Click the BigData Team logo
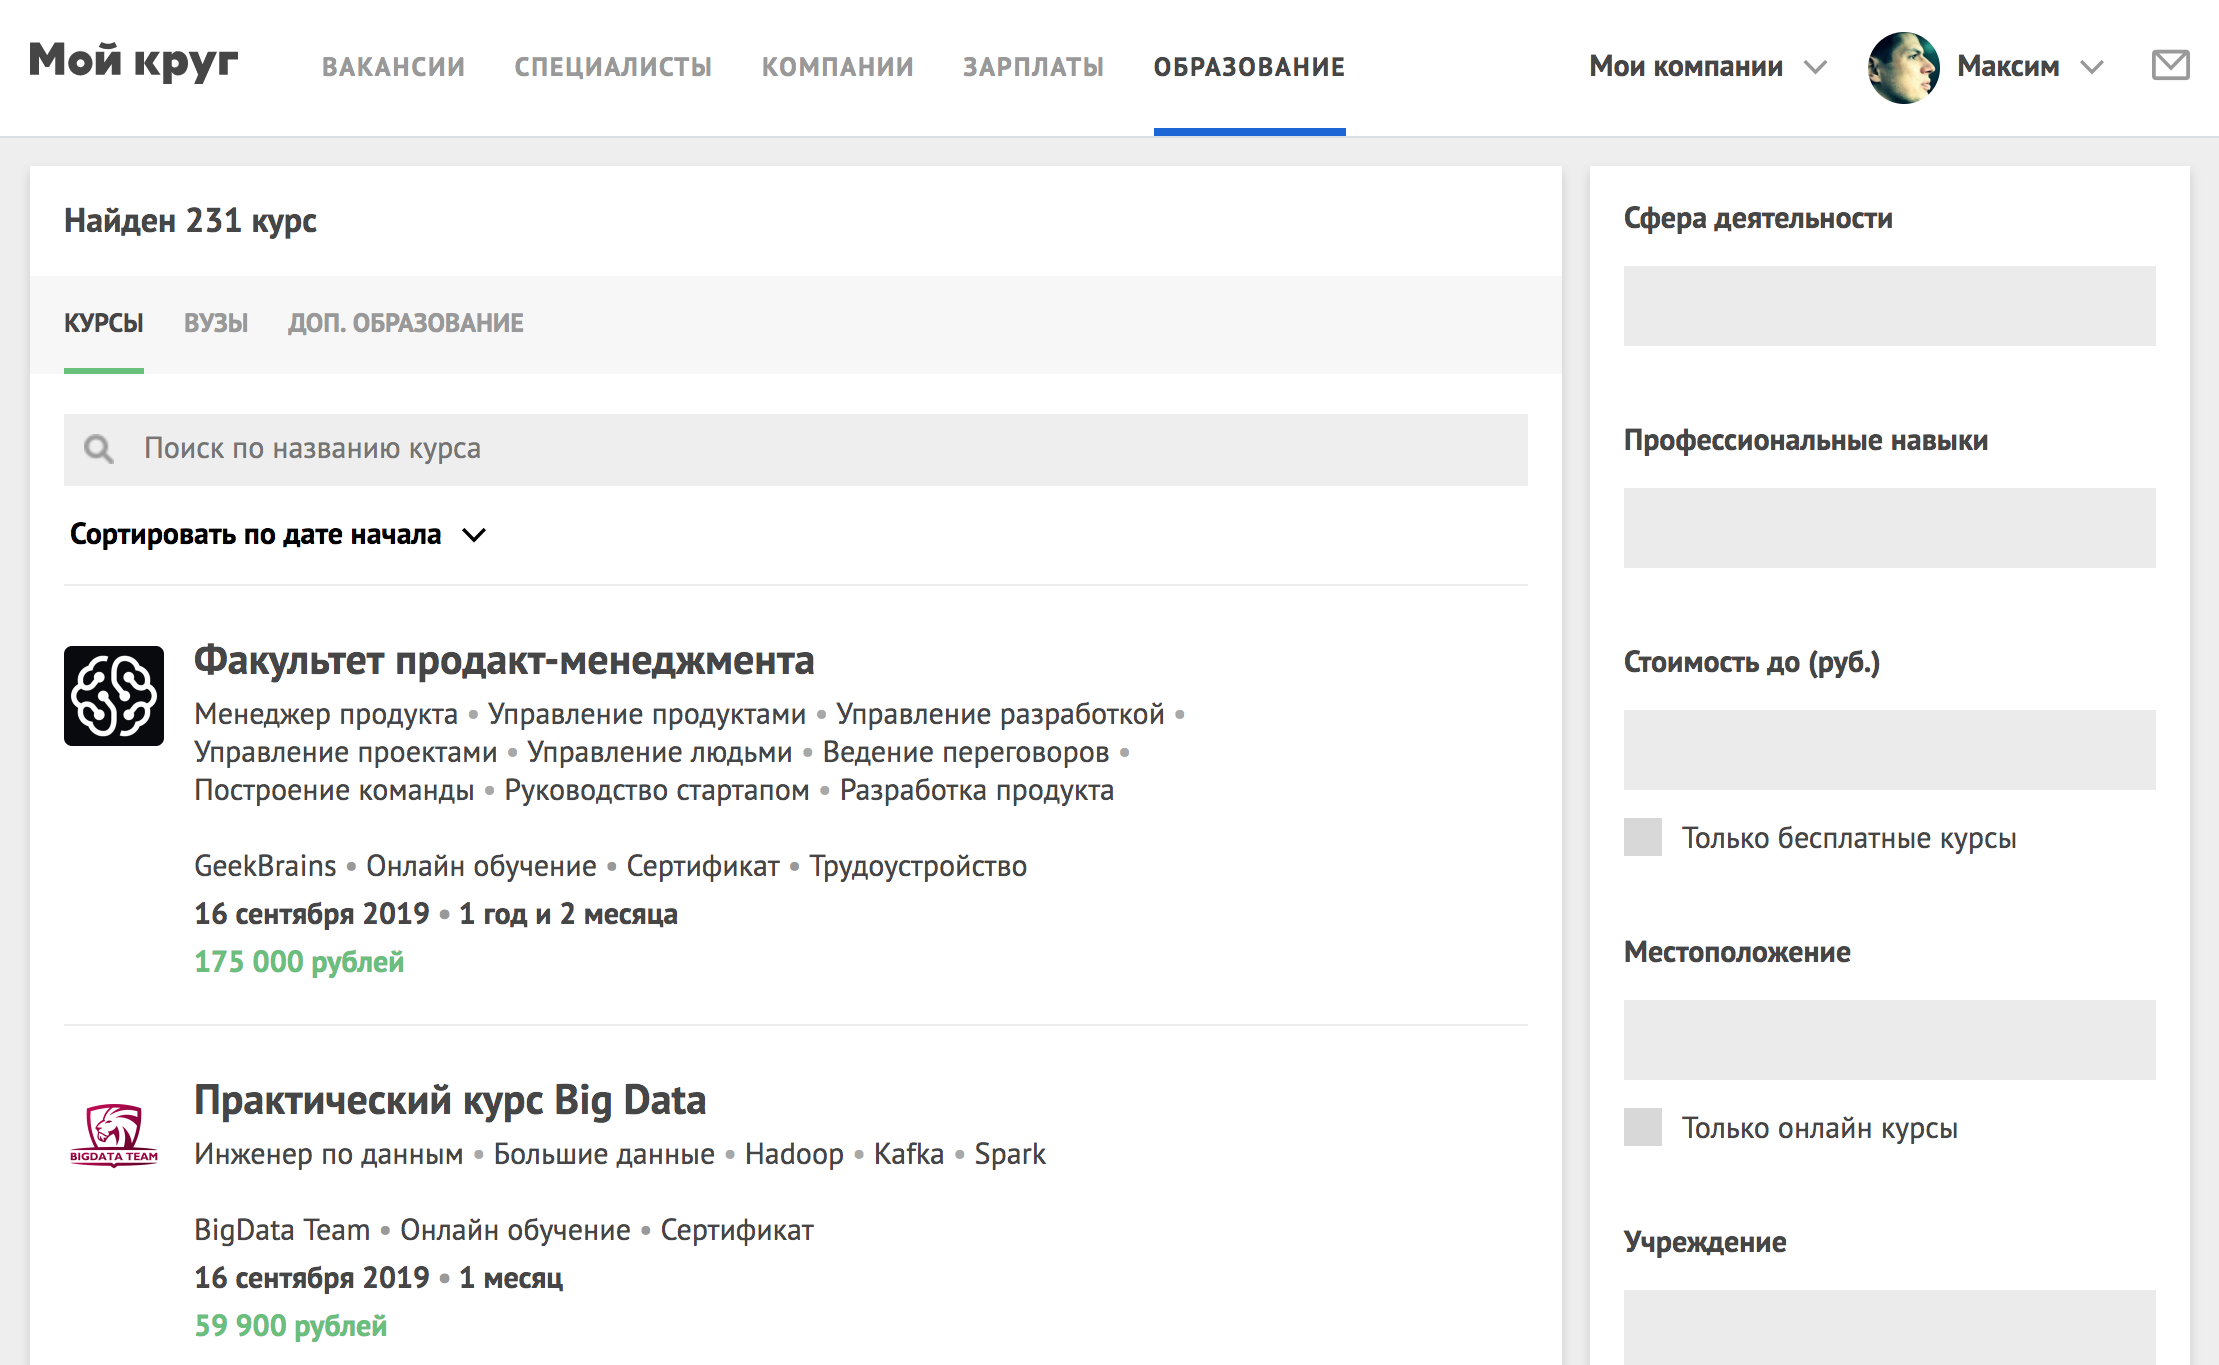Viewport: 2219px width, 1365px height. pos(114,1134)
